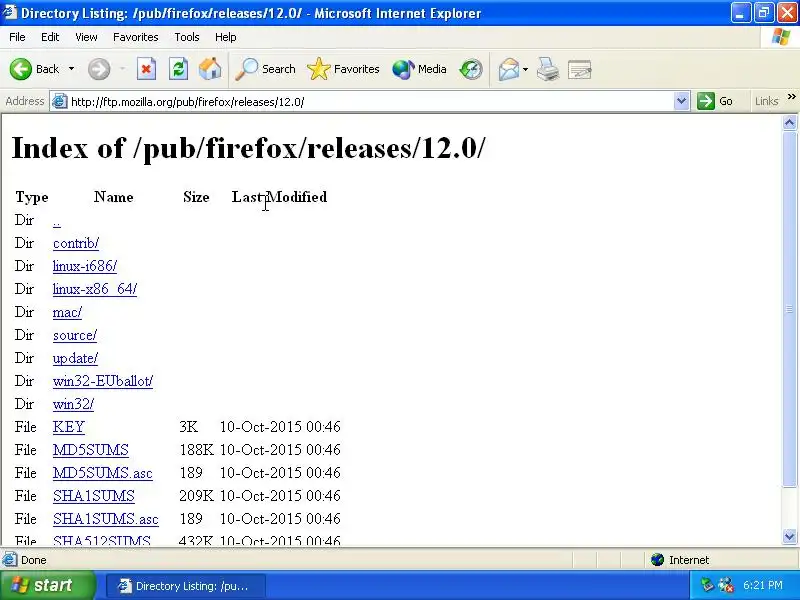This screenshot has height=600, width=800.
Task: Open the parent directory '..' link
Action: [x=57, y=221]
